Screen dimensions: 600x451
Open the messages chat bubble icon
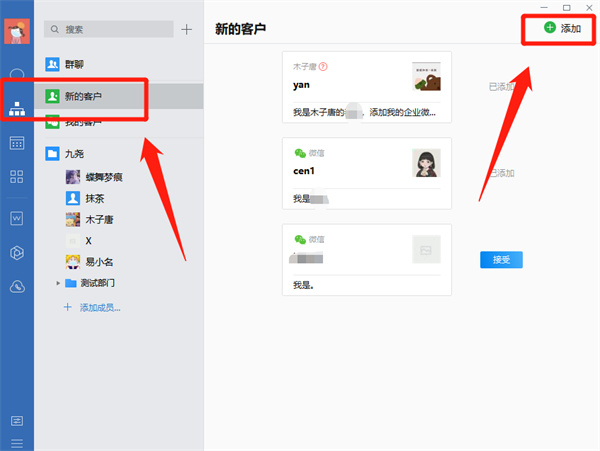17,74
